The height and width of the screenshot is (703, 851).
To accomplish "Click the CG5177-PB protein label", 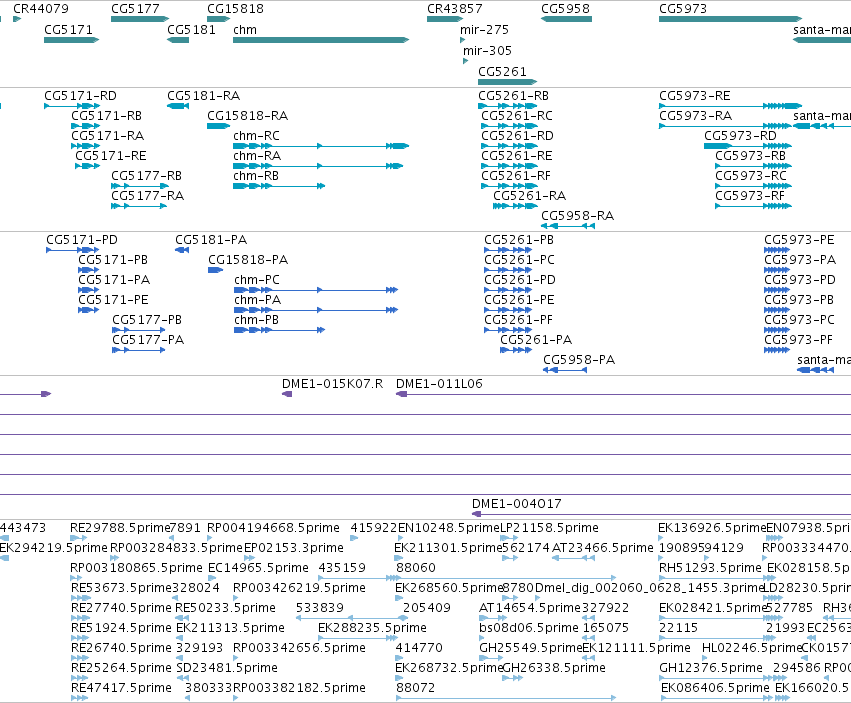I will click(x=147, y=320).
